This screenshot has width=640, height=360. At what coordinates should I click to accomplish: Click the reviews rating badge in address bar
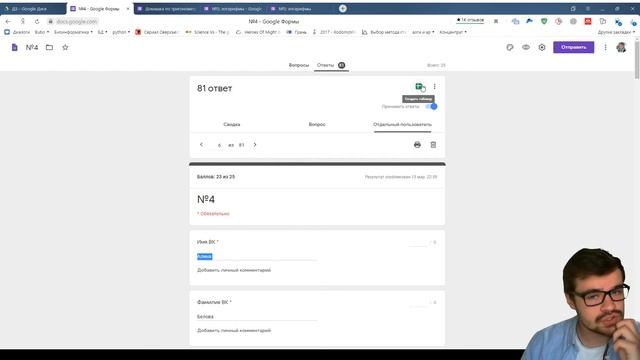470,20
